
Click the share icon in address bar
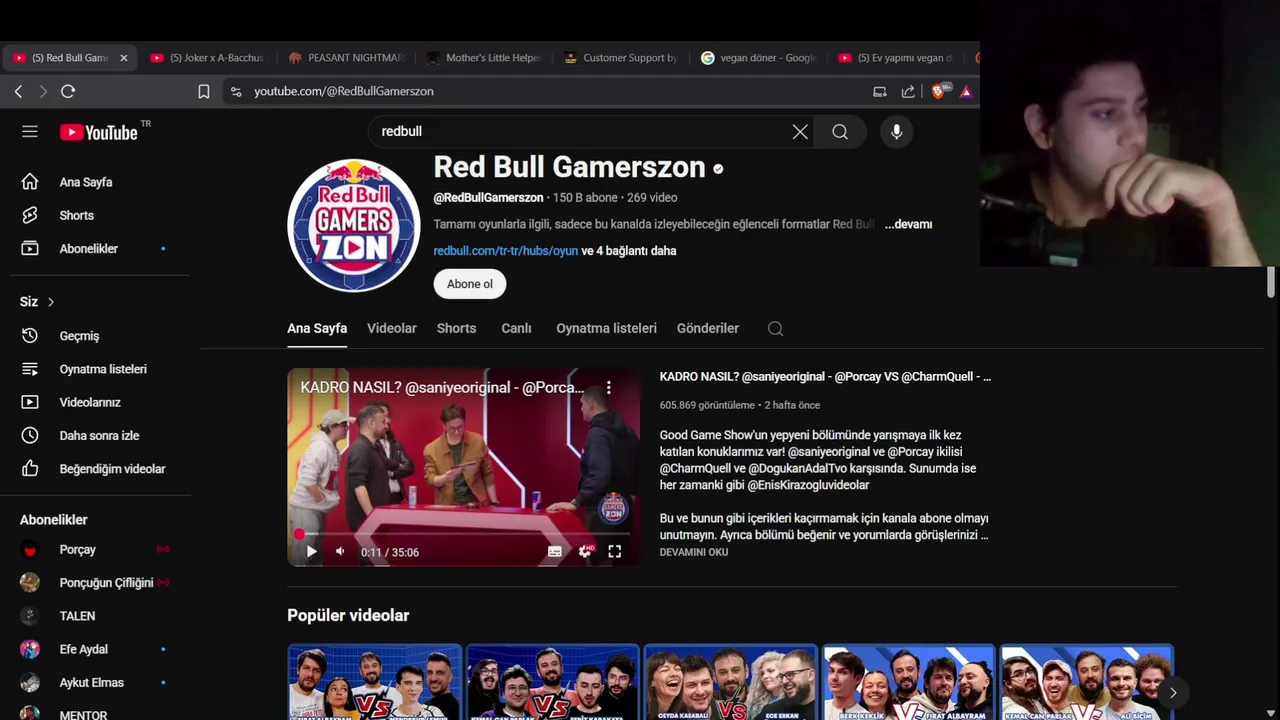(x=908, y=91)
